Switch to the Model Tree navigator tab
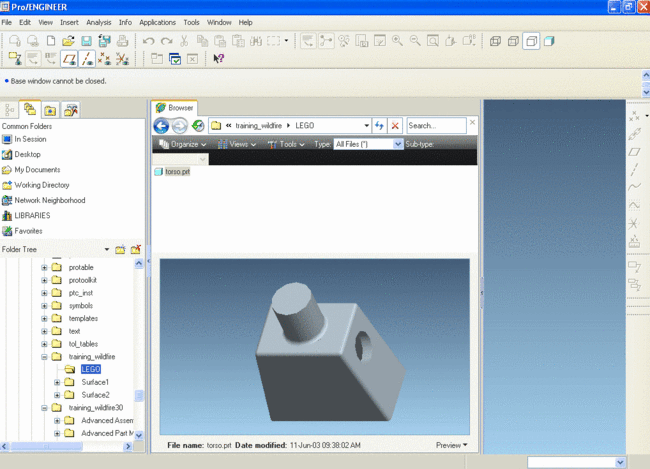The width and height of the screenshot is (650, 469). click(10, 110)
